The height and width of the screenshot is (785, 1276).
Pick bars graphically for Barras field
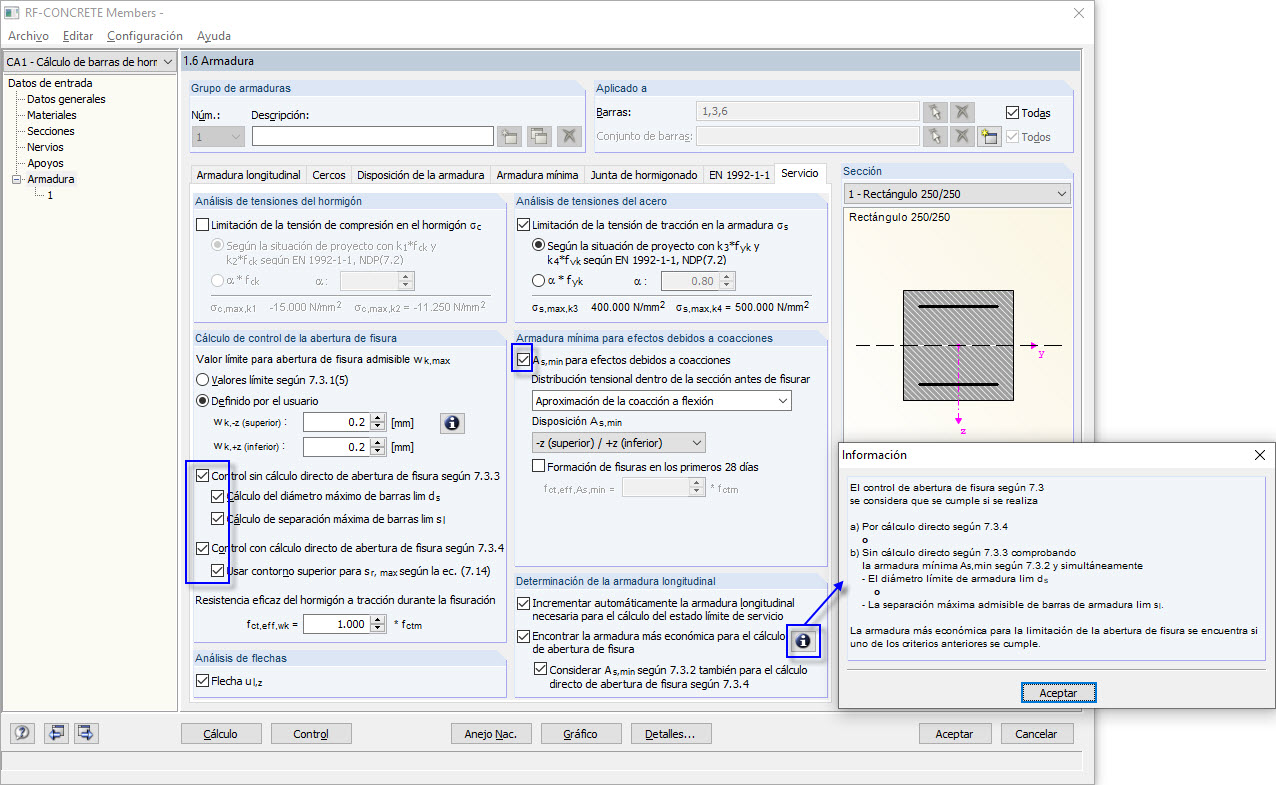[934, 112]
